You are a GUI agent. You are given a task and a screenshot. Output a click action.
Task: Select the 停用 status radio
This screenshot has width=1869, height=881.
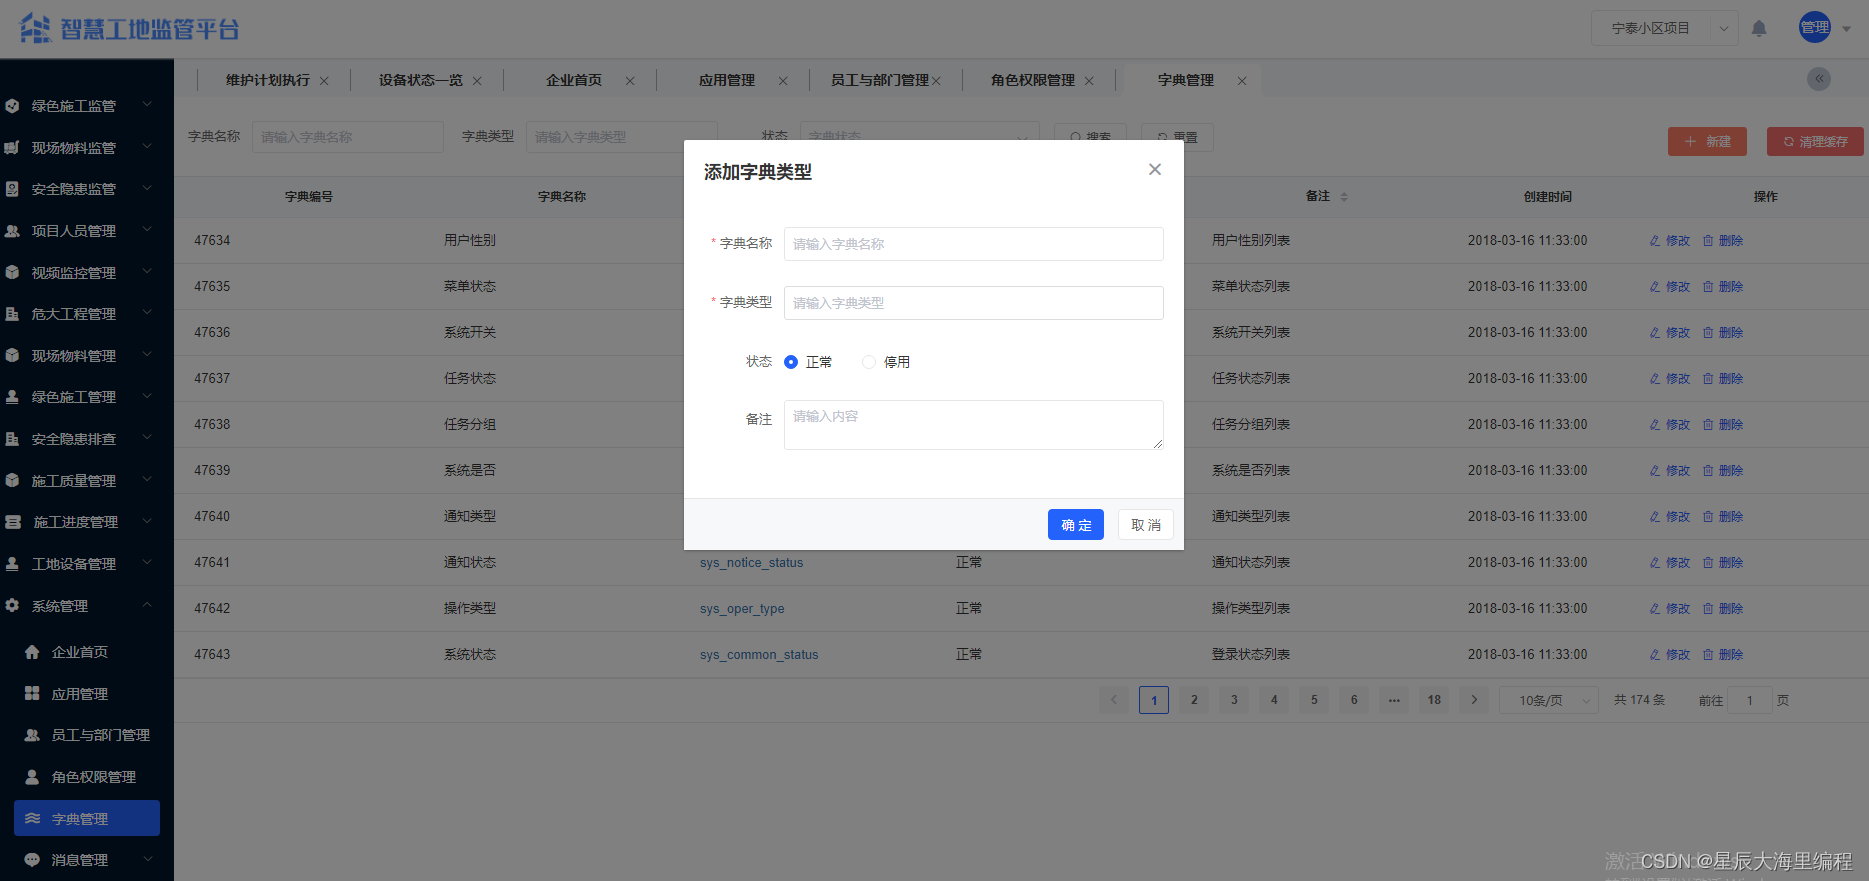(869, 362)
